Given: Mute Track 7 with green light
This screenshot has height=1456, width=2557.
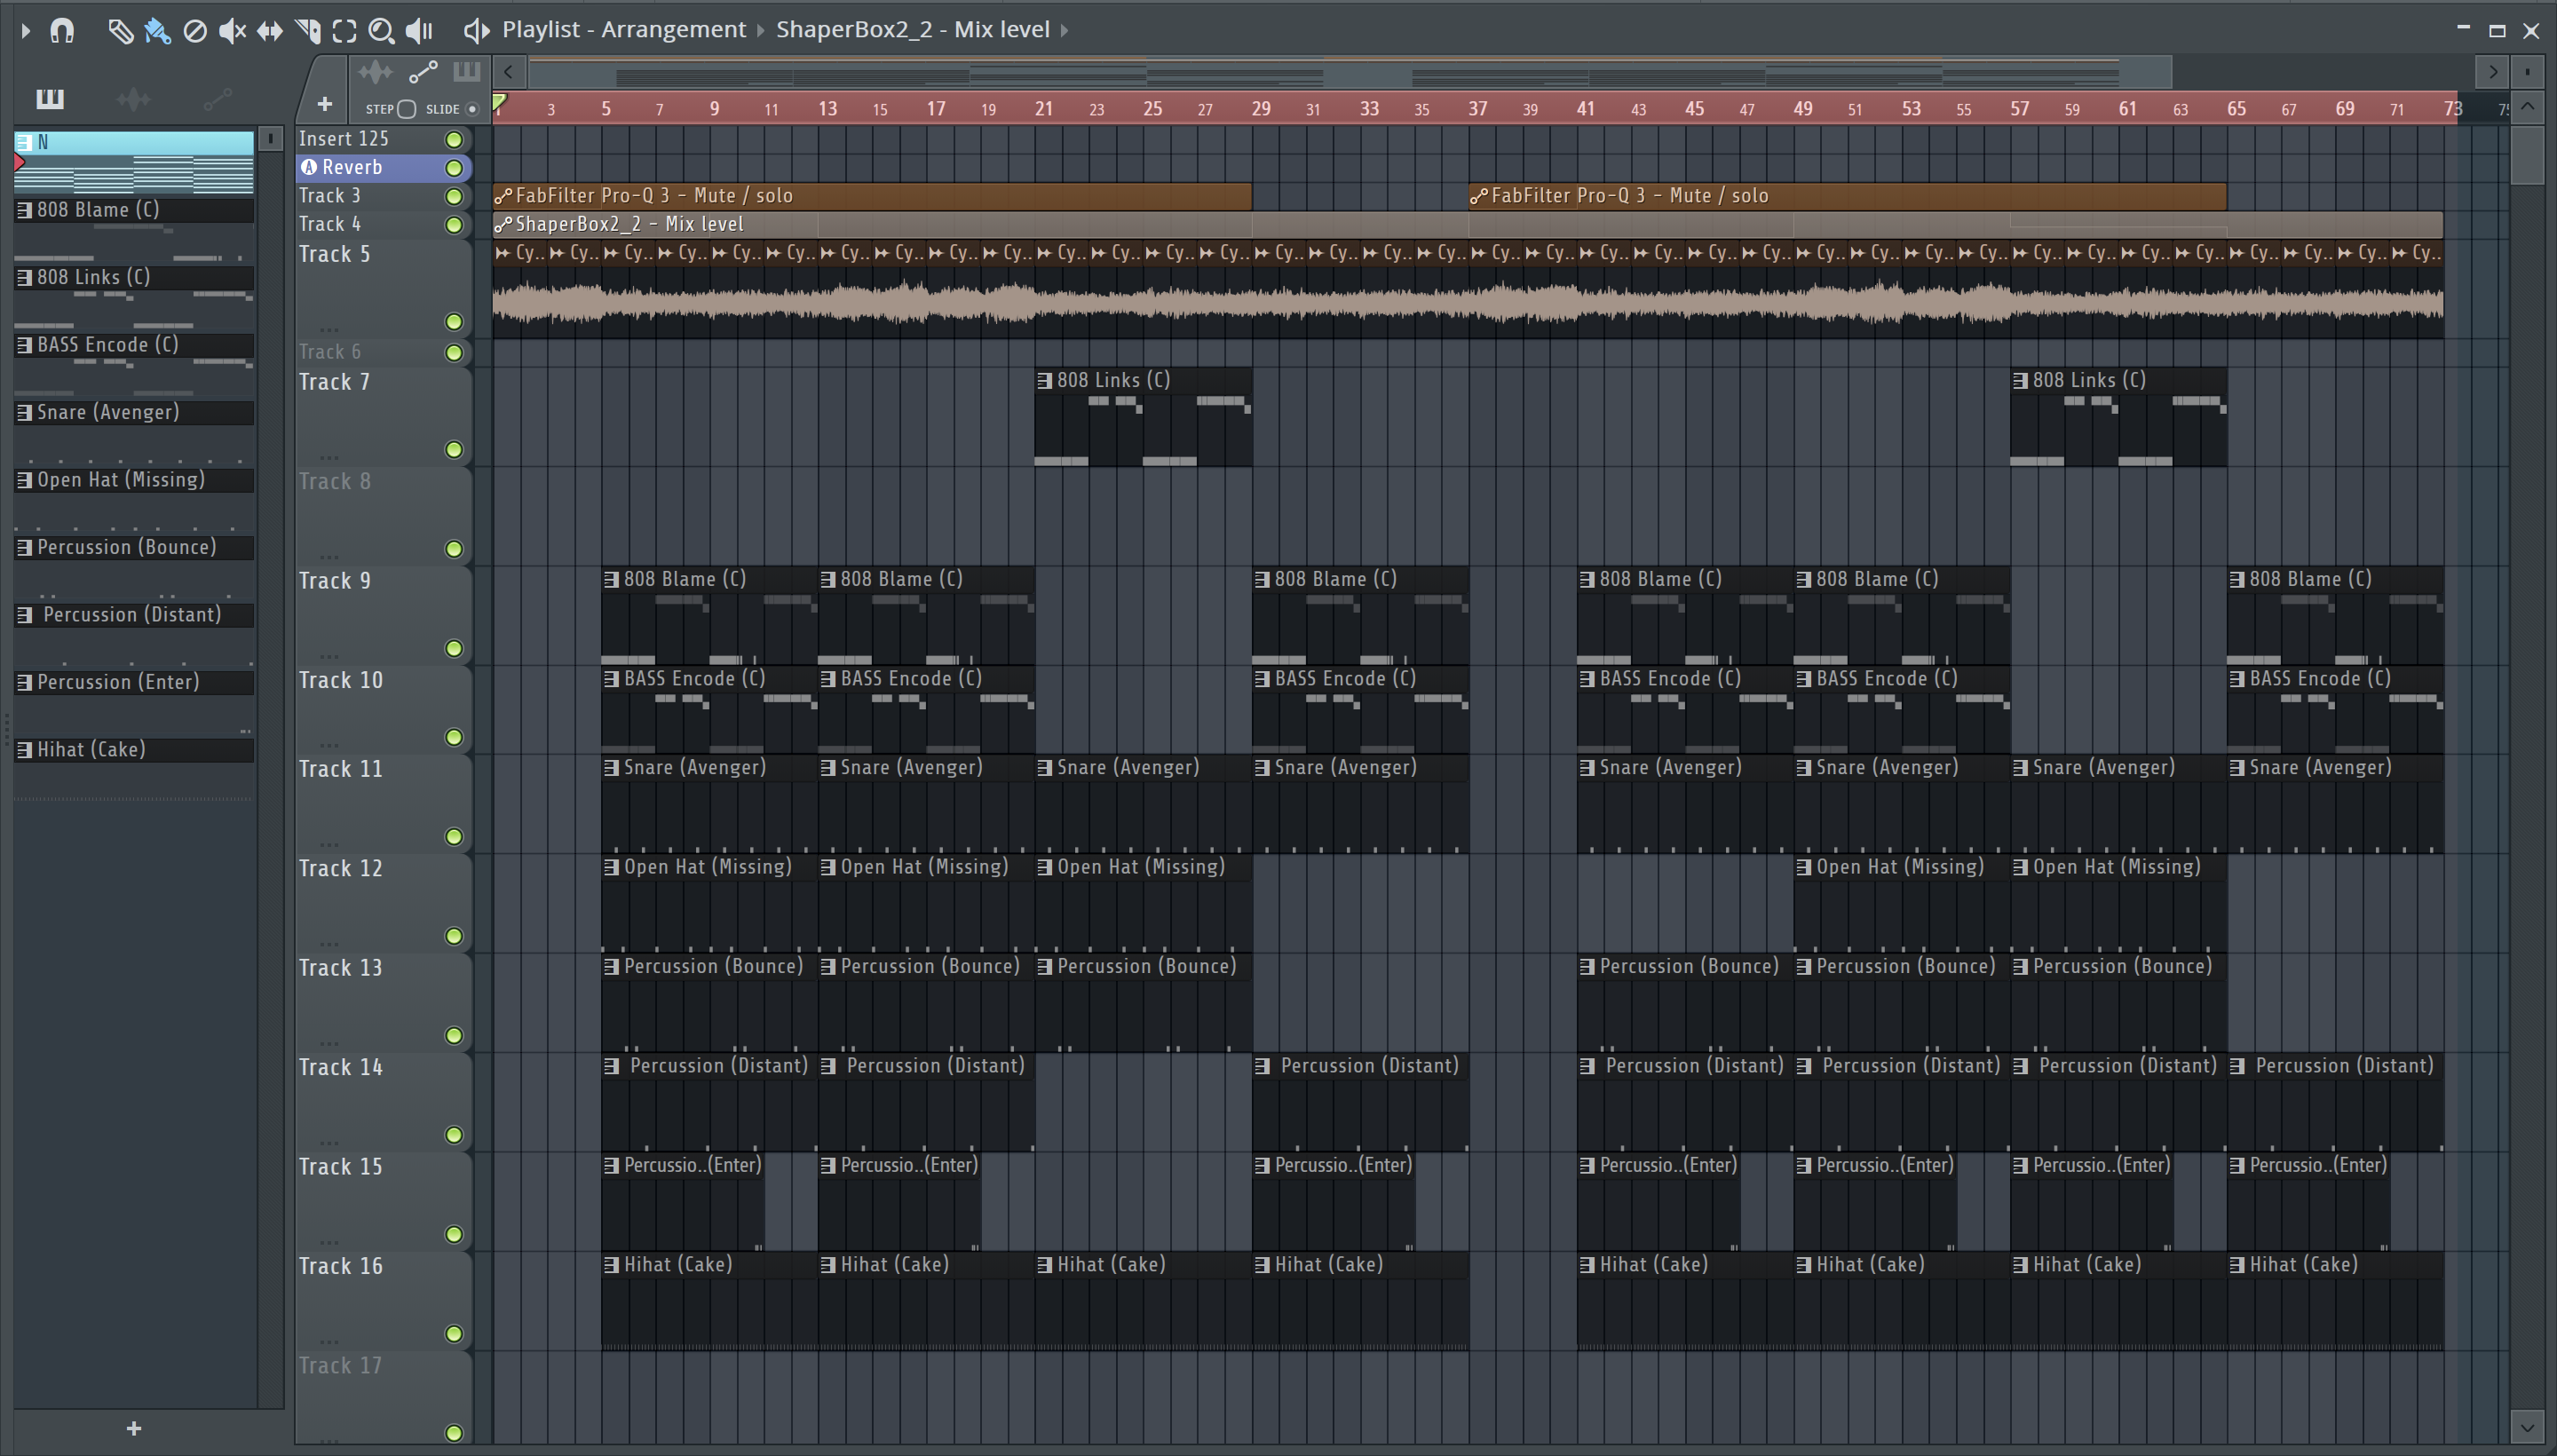Looking at the screenshot, I should (x=454, y=450).
